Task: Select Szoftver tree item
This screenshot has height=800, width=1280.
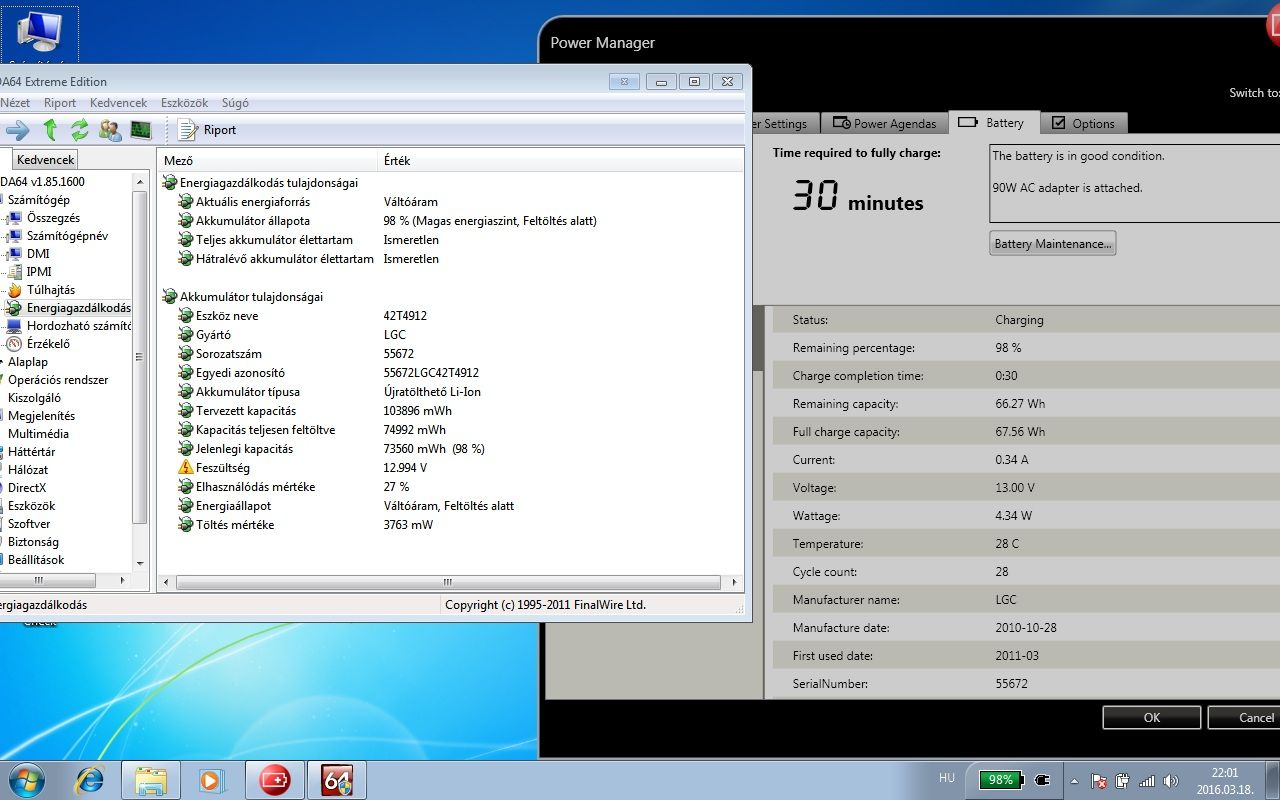Action: [x=29, y=524]
